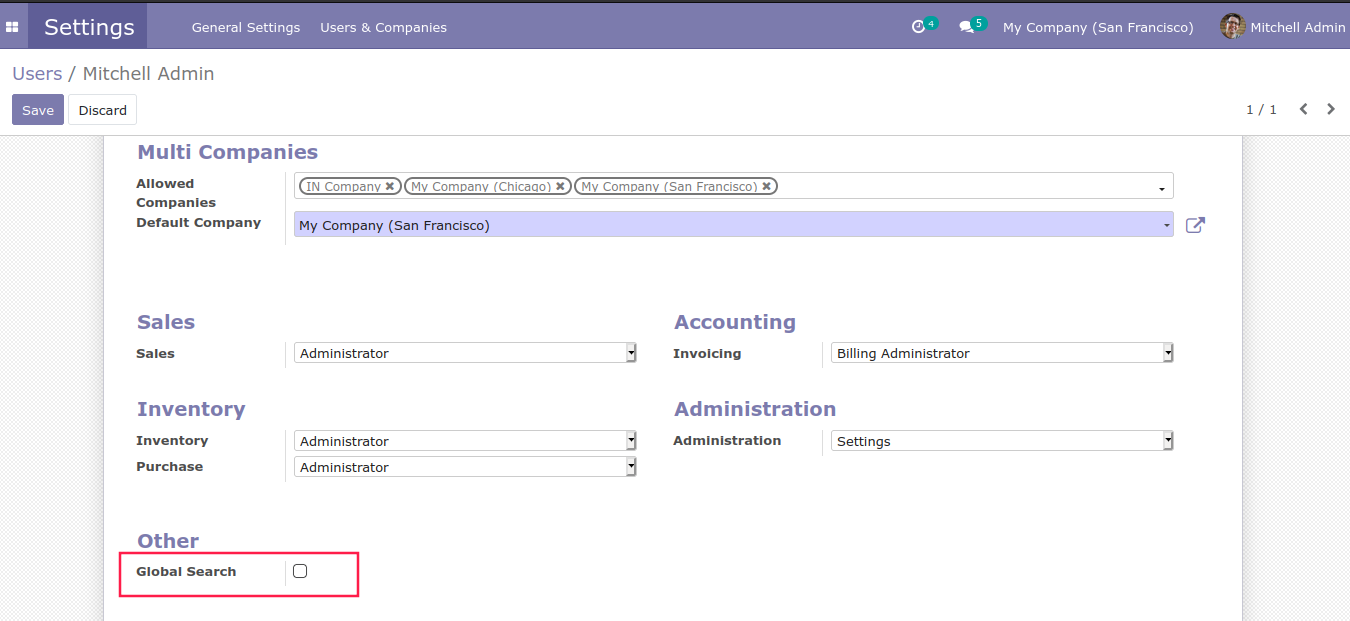The width and height of the screenshot is (1350, 621).
Task: Open the Users & Companies menu
Action: pos(383,27)
